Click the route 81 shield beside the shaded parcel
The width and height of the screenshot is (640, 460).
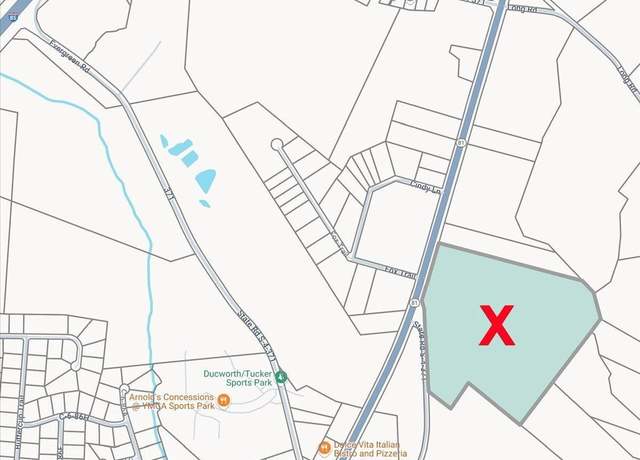[414, 303]
